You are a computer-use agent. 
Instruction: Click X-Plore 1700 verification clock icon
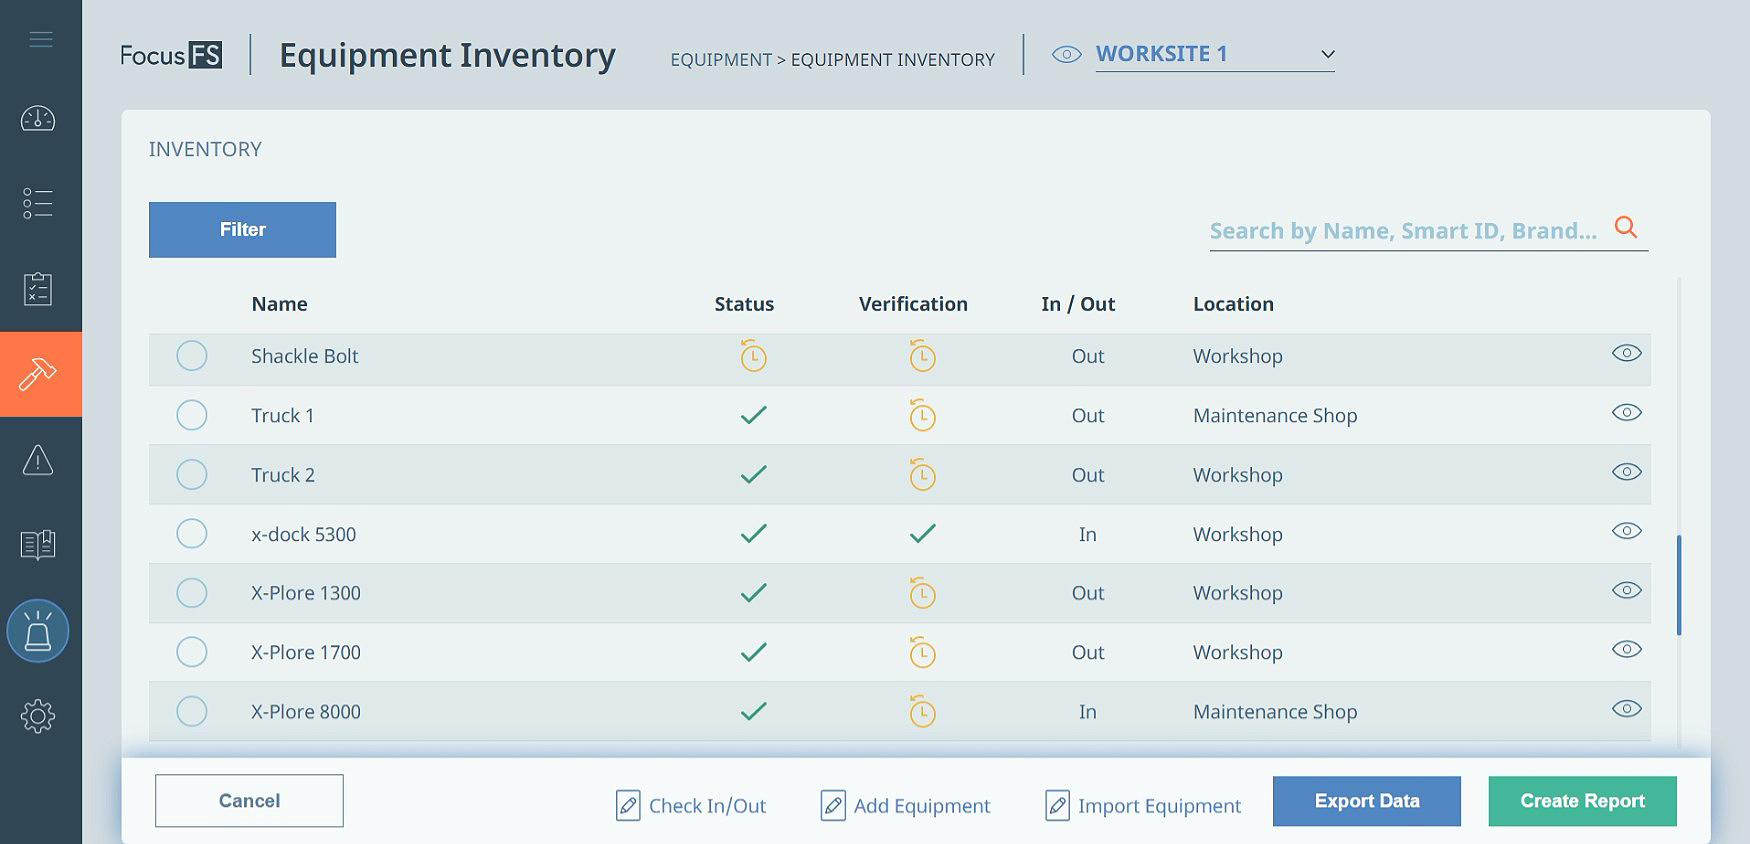[x=922, y=652]
